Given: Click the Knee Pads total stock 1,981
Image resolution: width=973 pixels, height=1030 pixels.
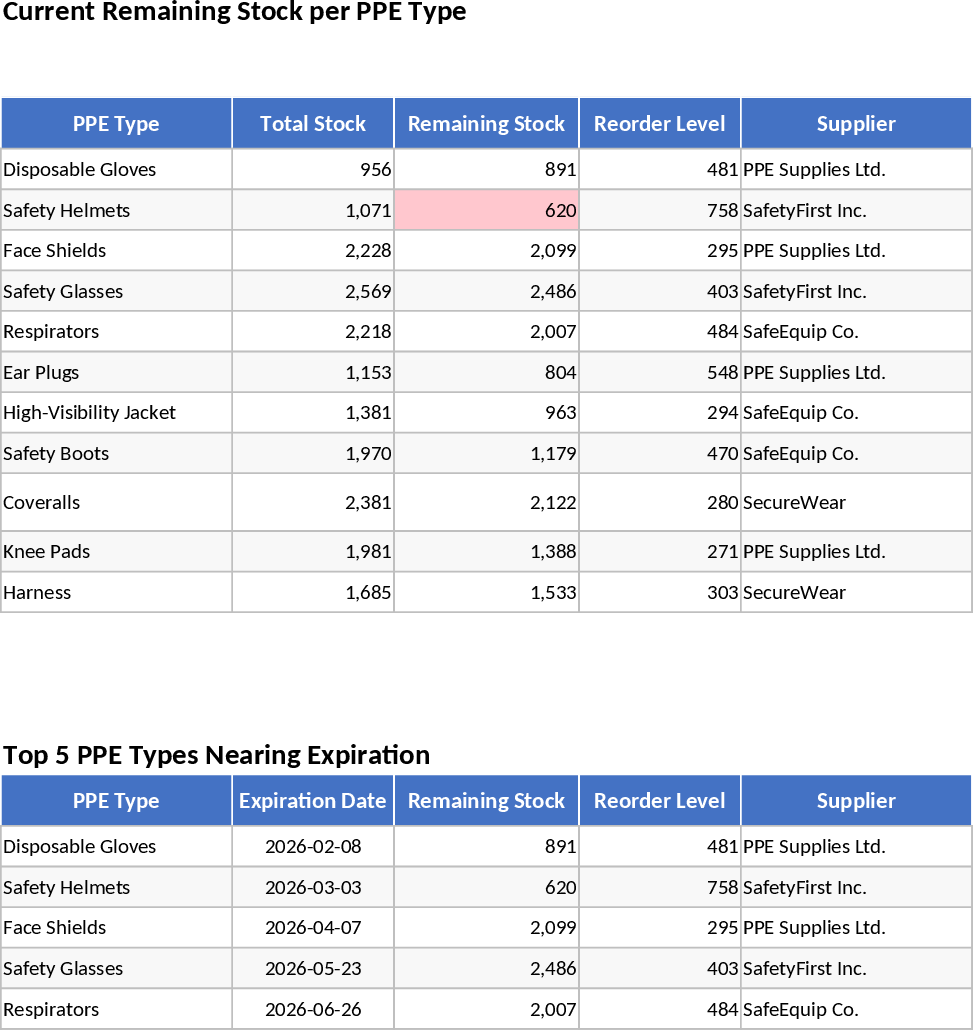Looking at the screenshot, I should pos(365,551).
